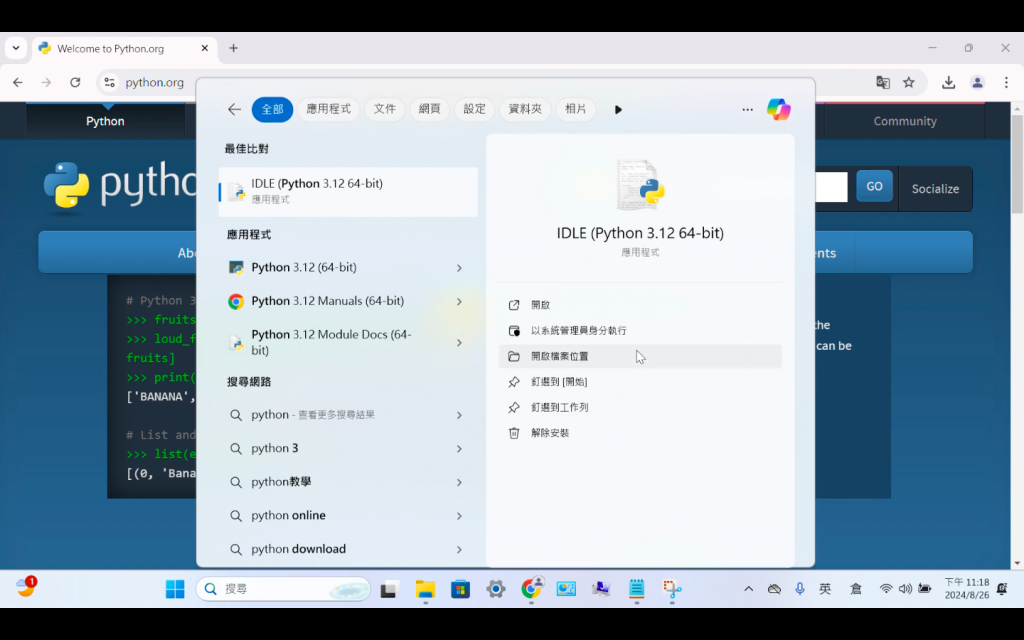Click the microphone icon in the system tray
Image resolution: width=1024 pixels, height=640 pixels.
point(799,588)
